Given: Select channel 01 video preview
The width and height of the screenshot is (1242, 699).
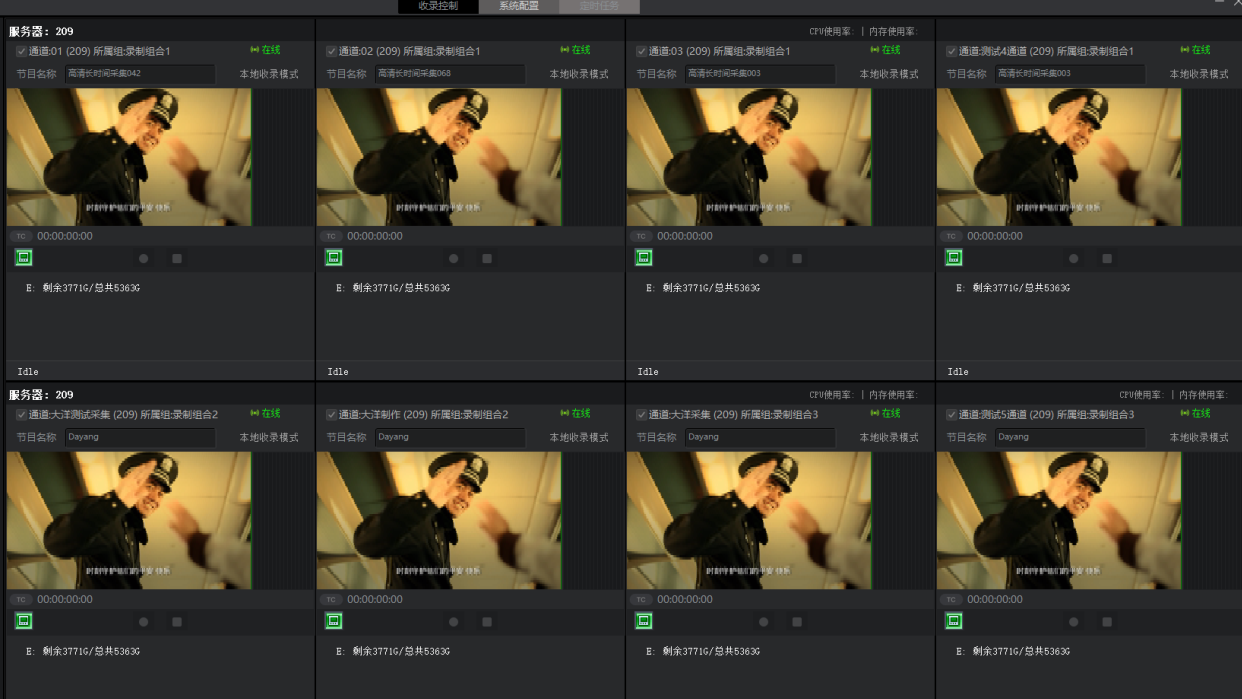Looking at the screenshot, I should click(x=129, y=157).
